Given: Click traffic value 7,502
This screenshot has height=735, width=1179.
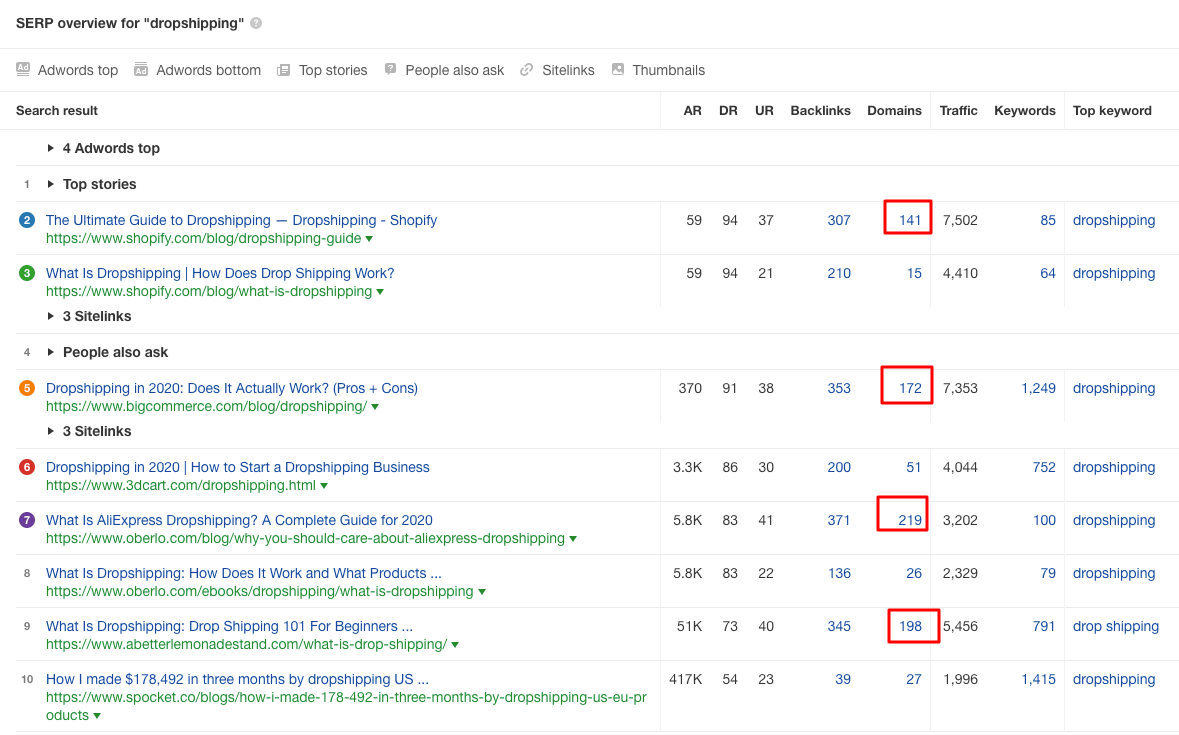Looking at the screenshot, I should coord(960,220).
